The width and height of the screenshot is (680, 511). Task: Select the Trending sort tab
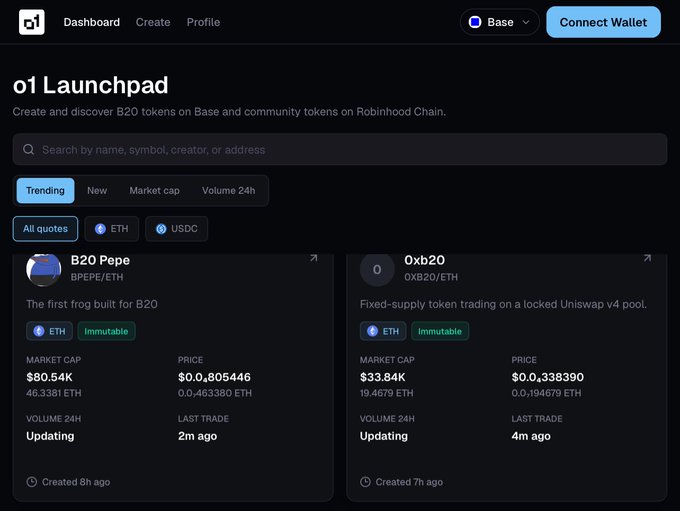point(46,190)
